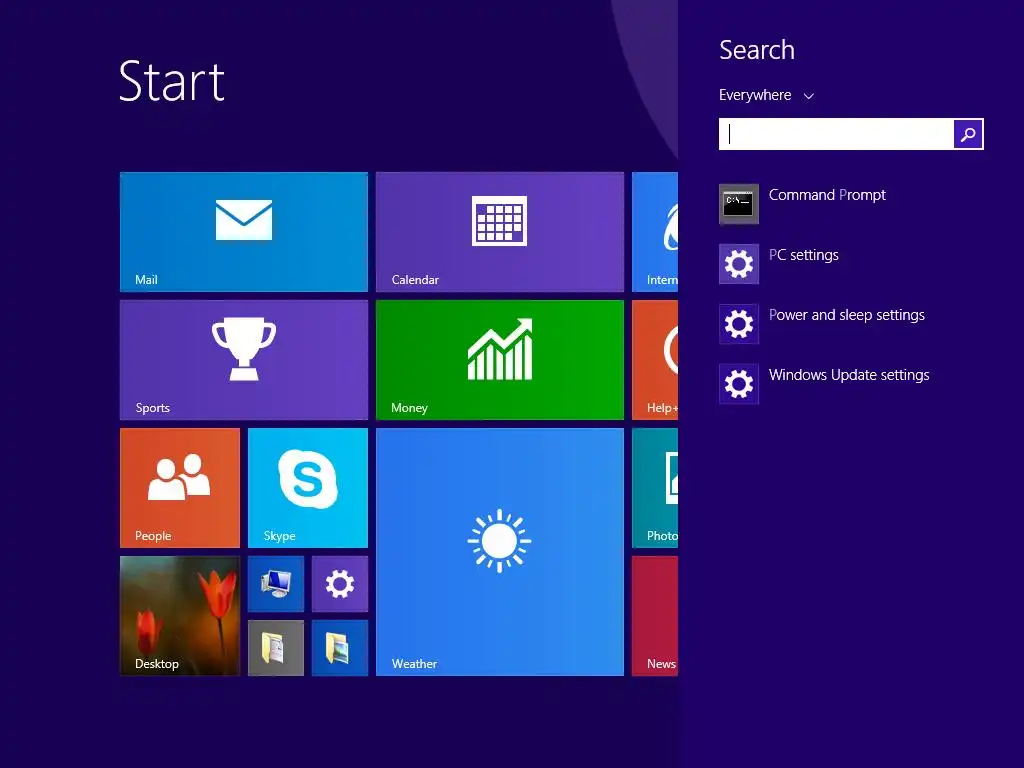Click the PC settings gear icon in results
The image size is (1024, 768).
[739, 264]
